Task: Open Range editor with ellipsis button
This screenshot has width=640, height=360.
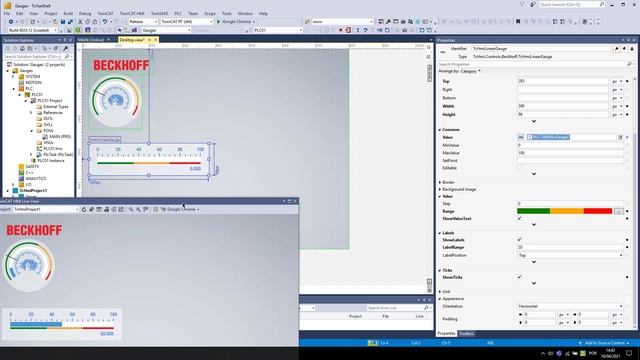Action: click(x=619, y=211)
